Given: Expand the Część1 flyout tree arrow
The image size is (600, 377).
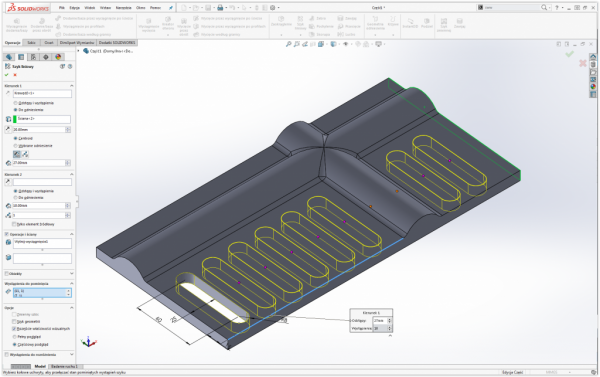Looking at the screenshot, I should 79,51.
